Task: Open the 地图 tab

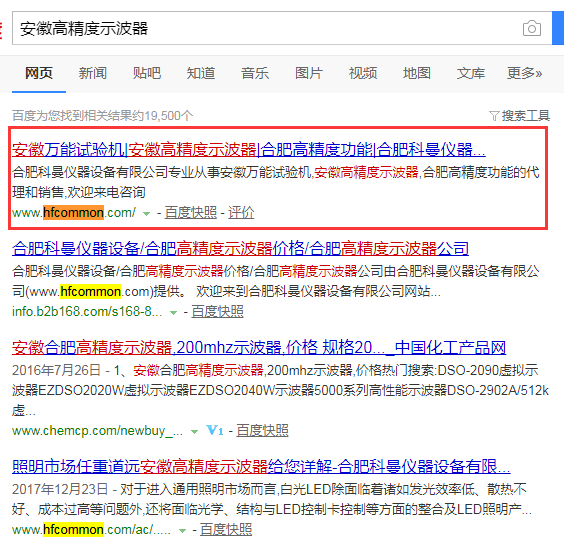Action: pos(417,73)
